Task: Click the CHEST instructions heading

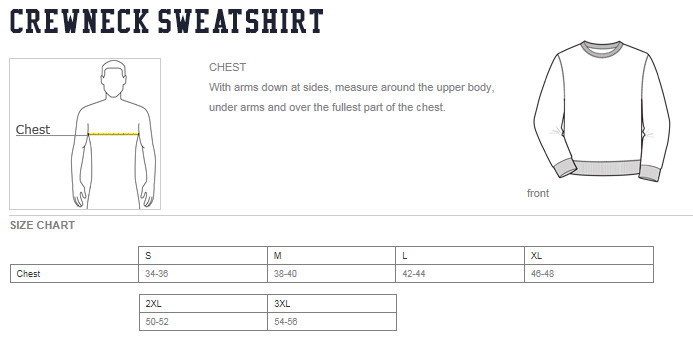Action: [x=227, y=67]
